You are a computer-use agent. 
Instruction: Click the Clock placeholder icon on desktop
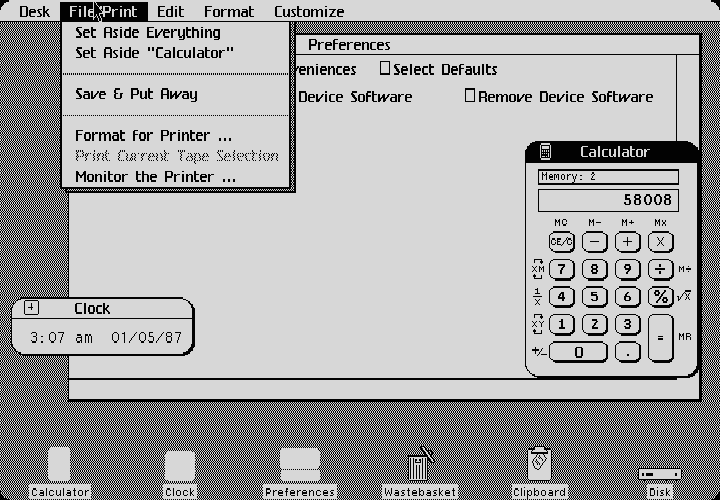[180, 467]
